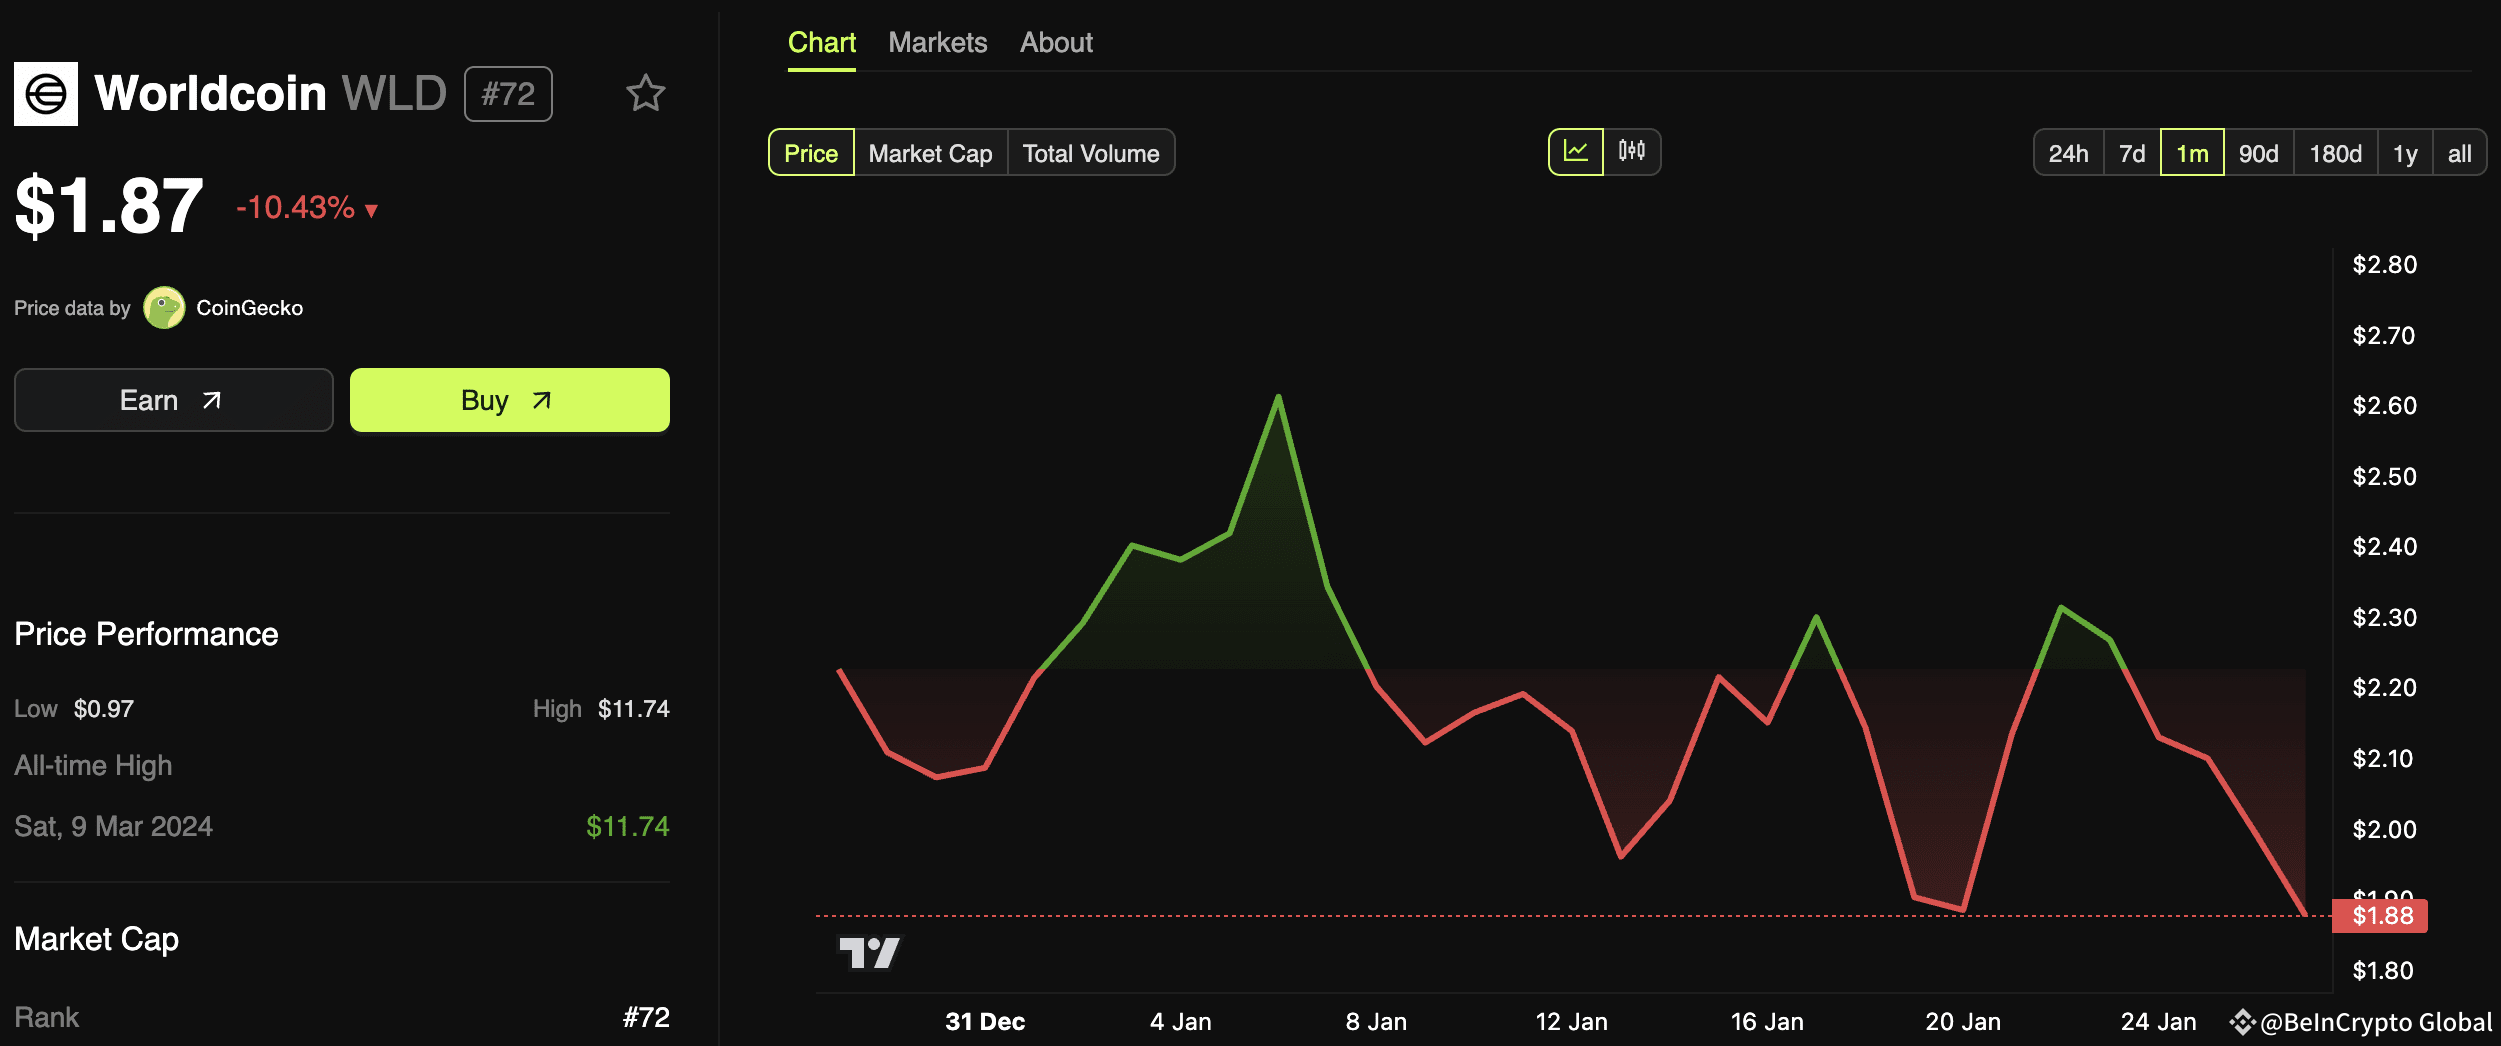Click the $2.00 price axis label
The height and width of the screenshot is (1046, 2501).
coord(2385,830)
